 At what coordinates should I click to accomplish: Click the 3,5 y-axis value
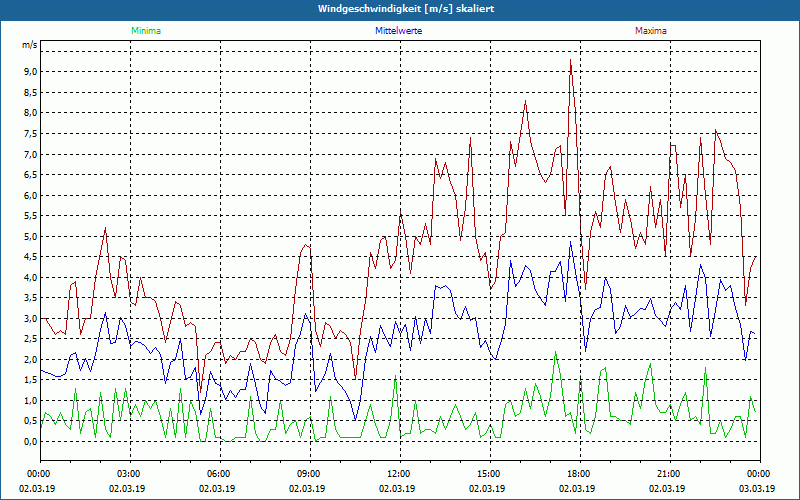(x=31, y=298)
